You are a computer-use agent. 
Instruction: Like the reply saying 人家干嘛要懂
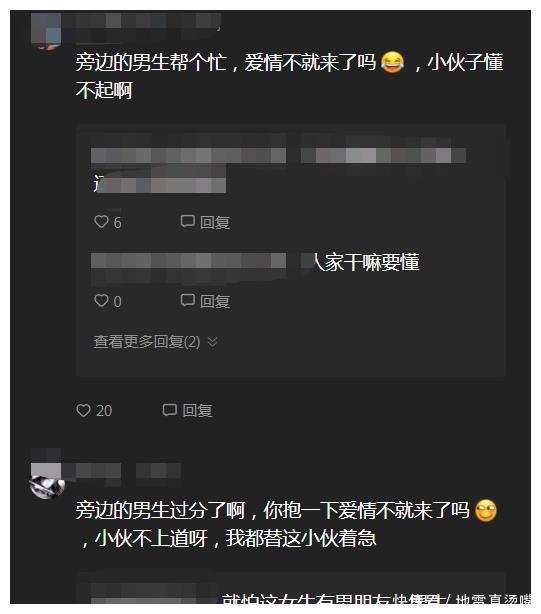[108, 301]
